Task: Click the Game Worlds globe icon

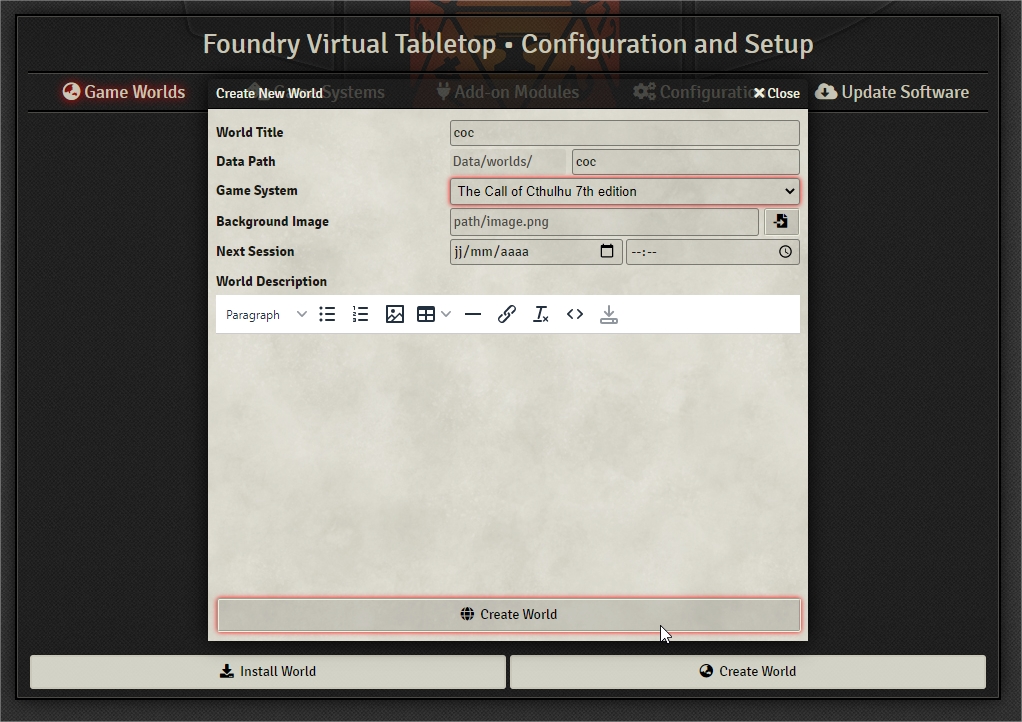Action: pos(71,92)
